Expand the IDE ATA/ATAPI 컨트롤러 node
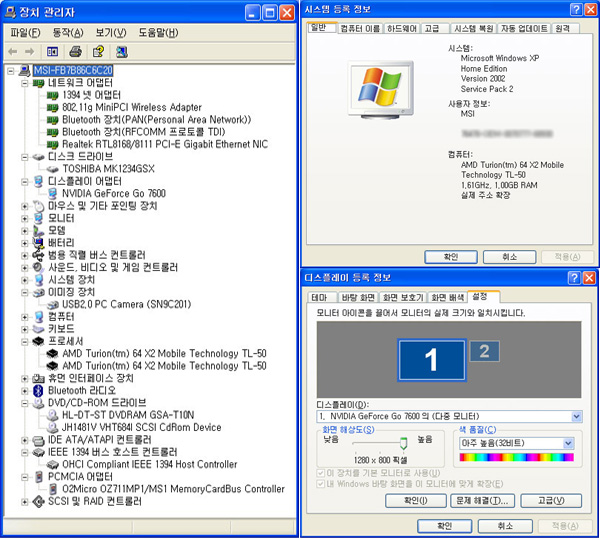Viewport: 600px width, 540px height. tap(25, 440)
